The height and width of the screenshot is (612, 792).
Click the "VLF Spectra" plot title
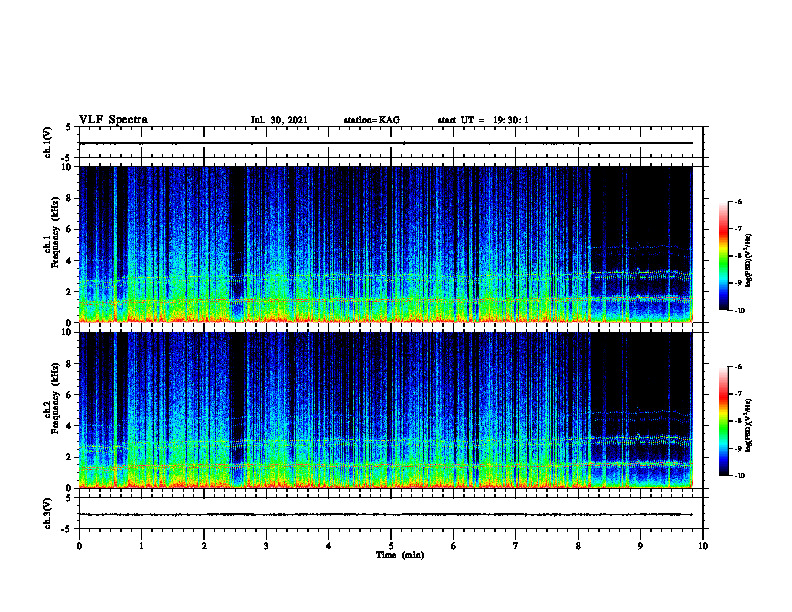coord(113,120)
